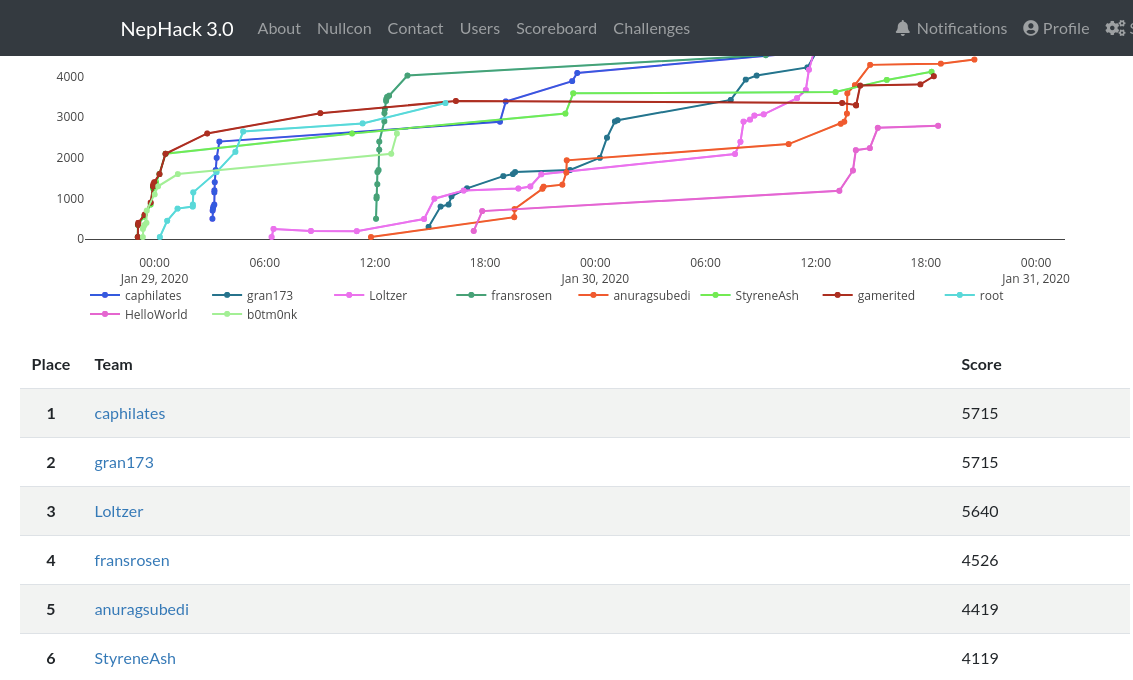Open the fransrosen team profile link
The image size is (1133, 680).
[132, 560]
